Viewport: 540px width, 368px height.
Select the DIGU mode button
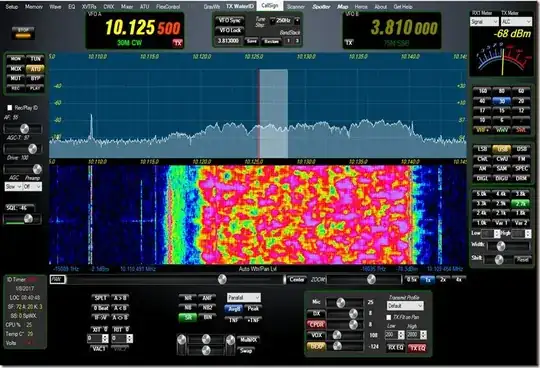502,178
